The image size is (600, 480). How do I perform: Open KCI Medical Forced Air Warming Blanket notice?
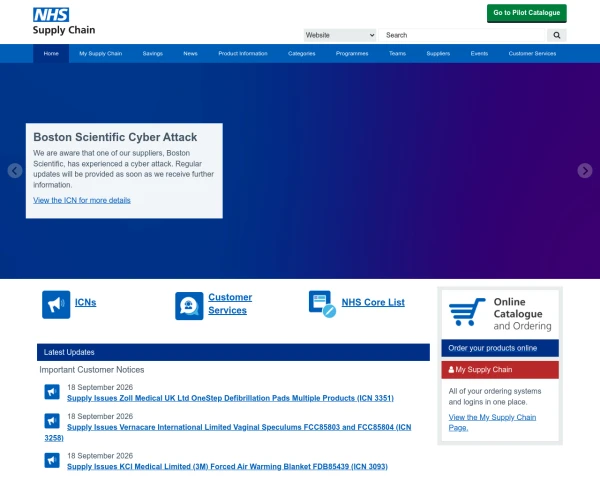(x=227, y=467)
